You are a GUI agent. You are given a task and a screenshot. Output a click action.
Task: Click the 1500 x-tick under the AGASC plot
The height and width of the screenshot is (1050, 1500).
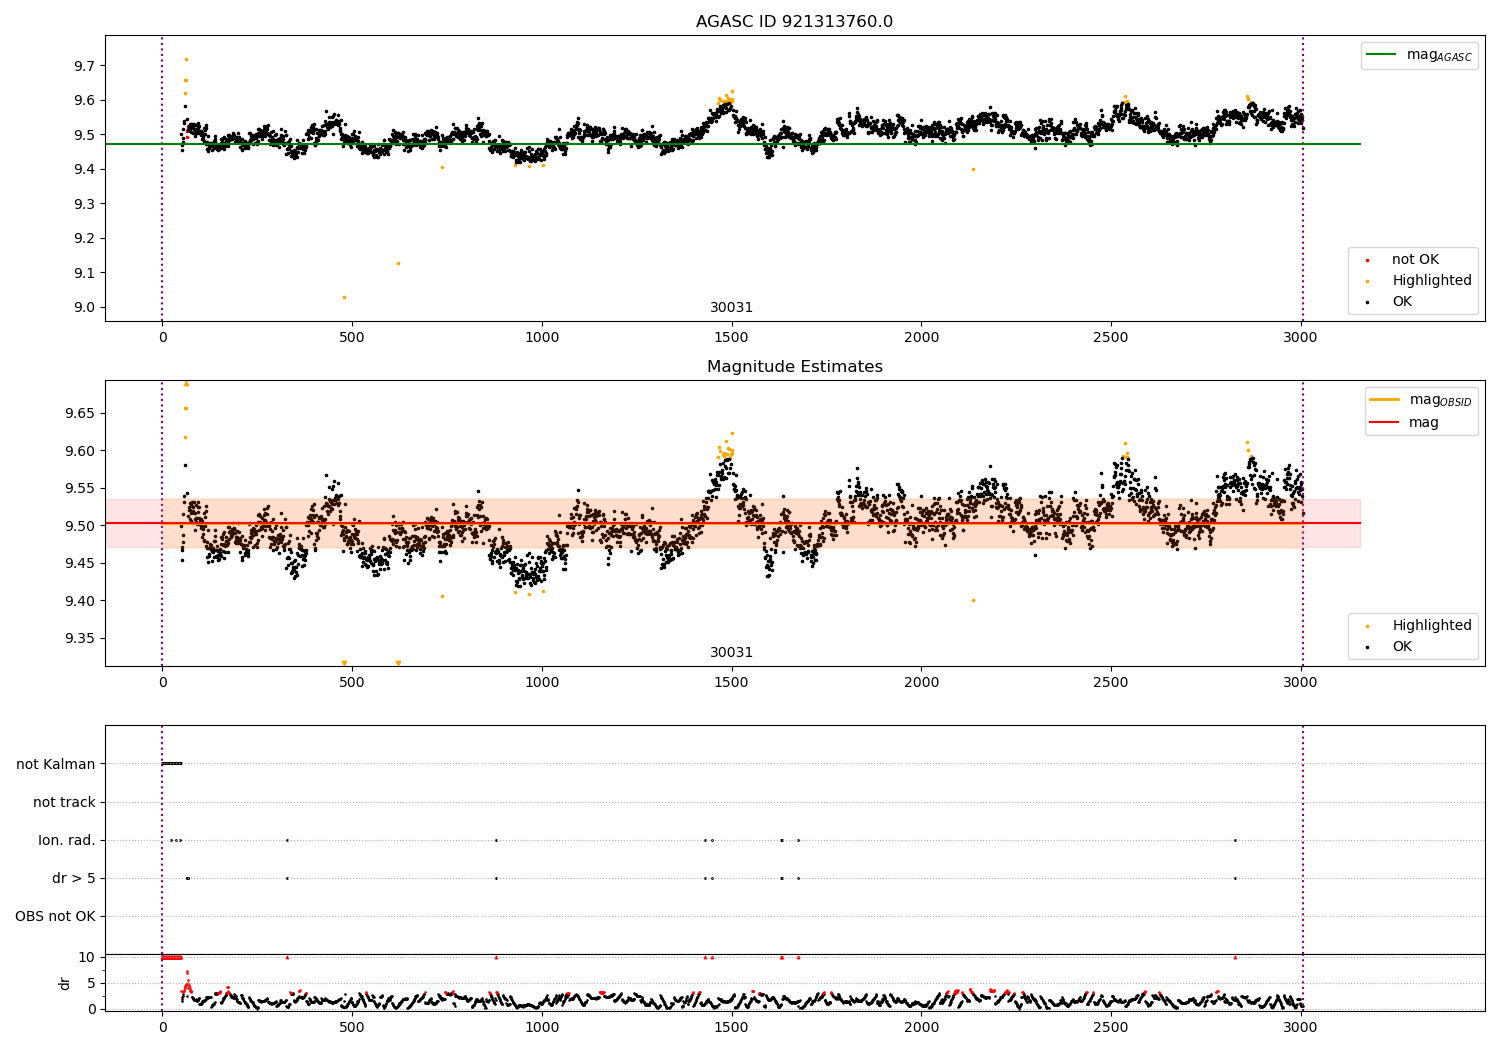[731, 338]
